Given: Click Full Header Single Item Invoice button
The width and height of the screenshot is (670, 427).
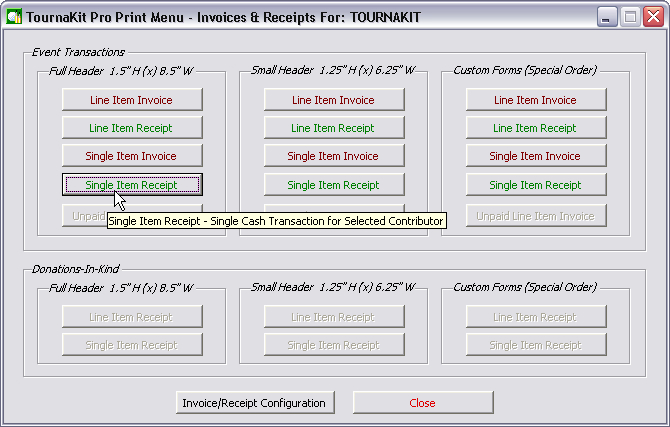Looking at the screenshot, I should pyautogui.click(x=132, y=156).
